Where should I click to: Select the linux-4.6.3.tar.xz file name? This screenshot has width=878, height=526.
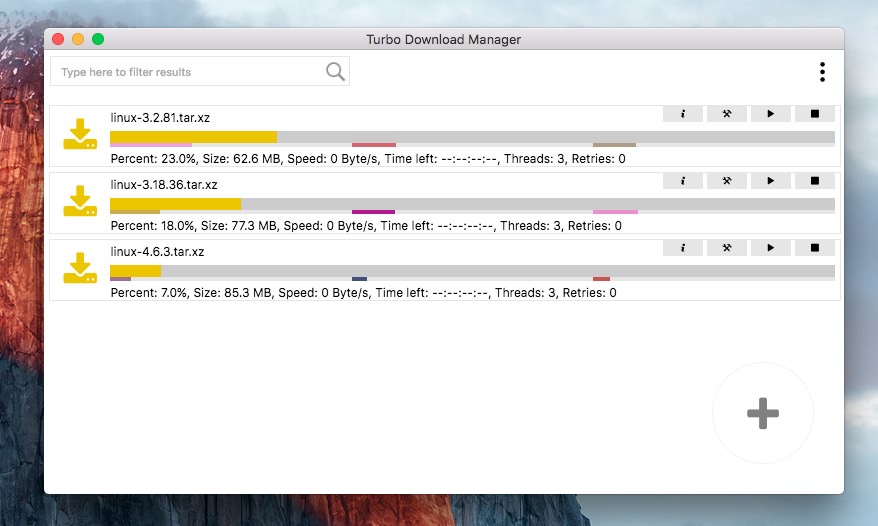[157, 251]
